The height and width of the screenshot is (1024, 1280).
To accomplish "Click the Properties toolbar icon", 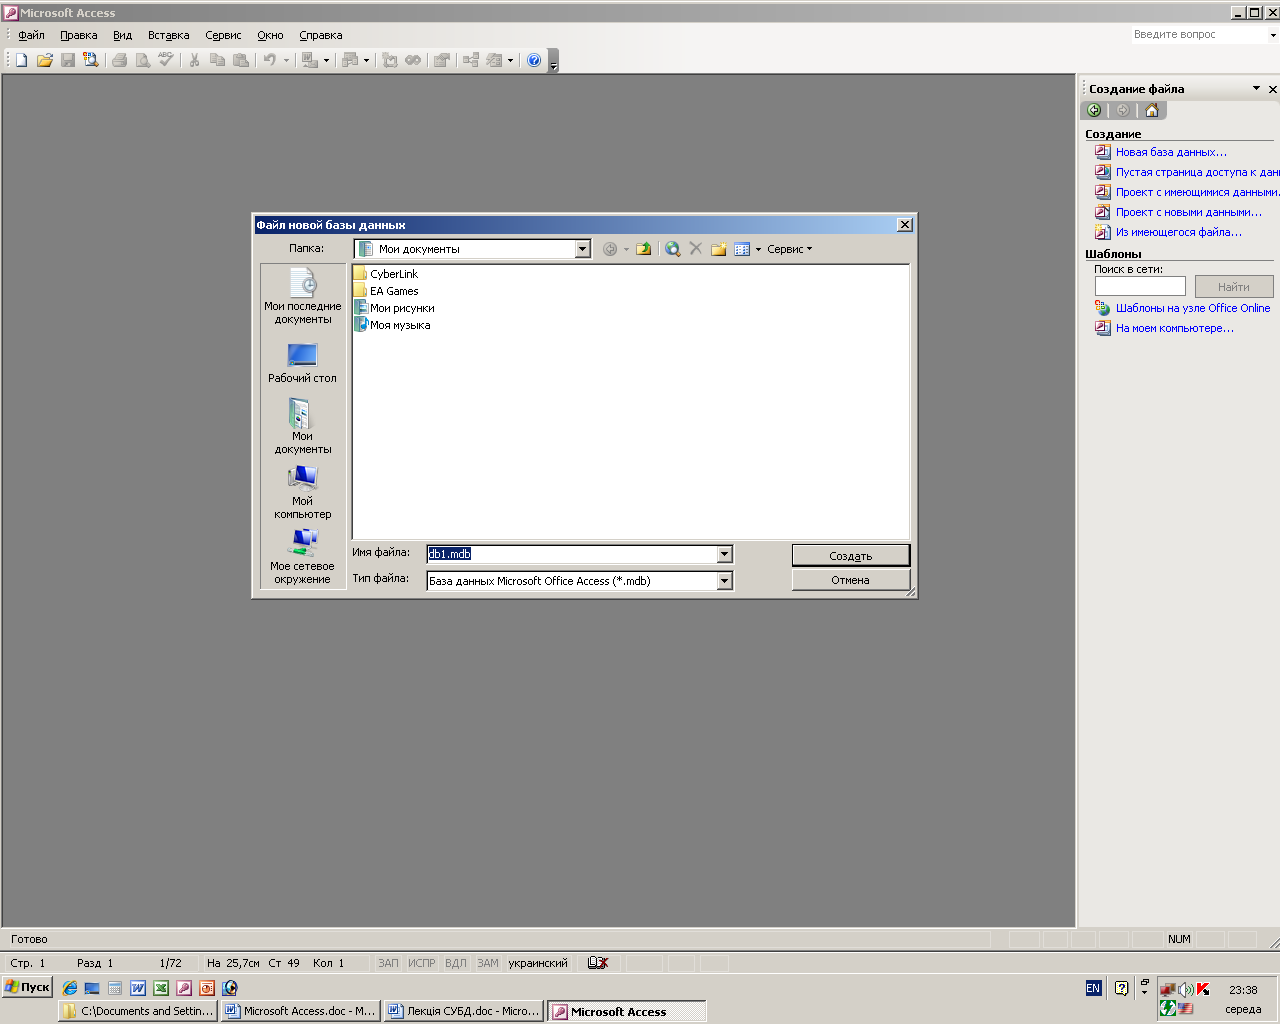I will click(x=441, y=60).
